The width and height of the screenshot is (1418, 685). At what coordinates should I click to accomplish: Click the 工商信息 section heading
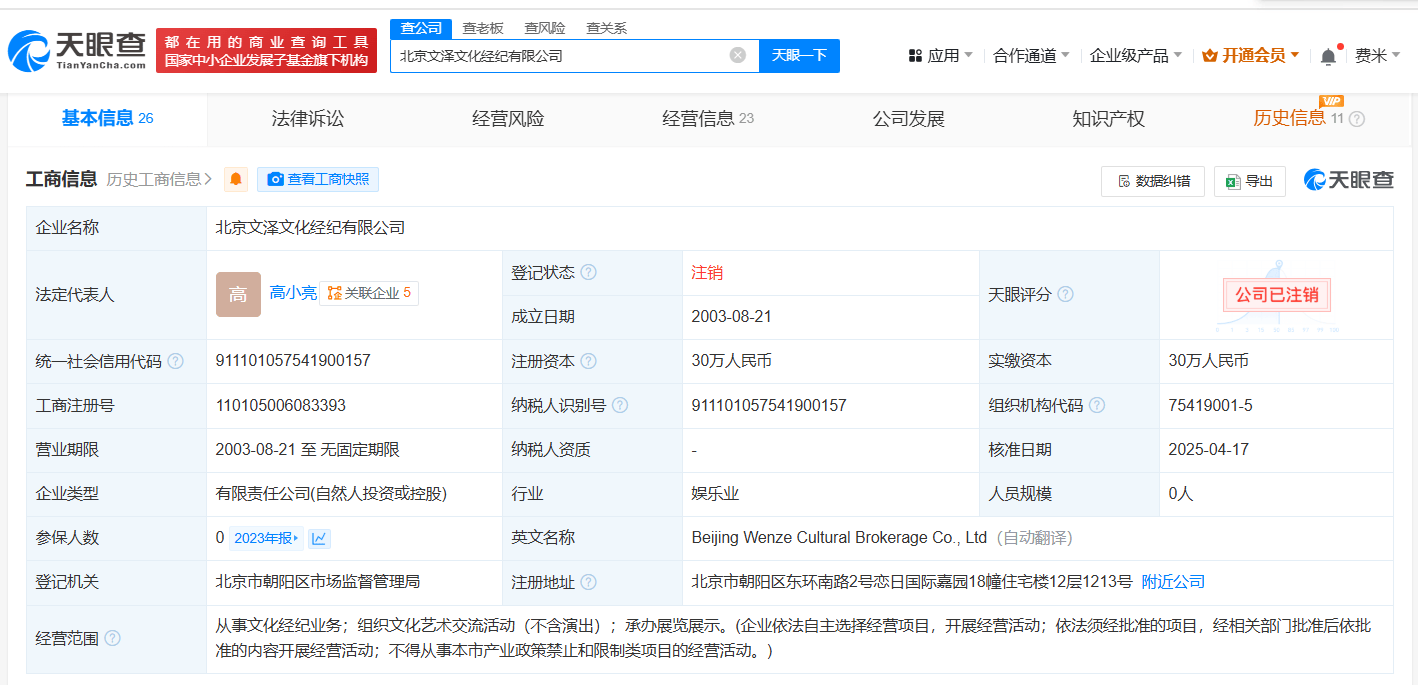coord(61,179)
